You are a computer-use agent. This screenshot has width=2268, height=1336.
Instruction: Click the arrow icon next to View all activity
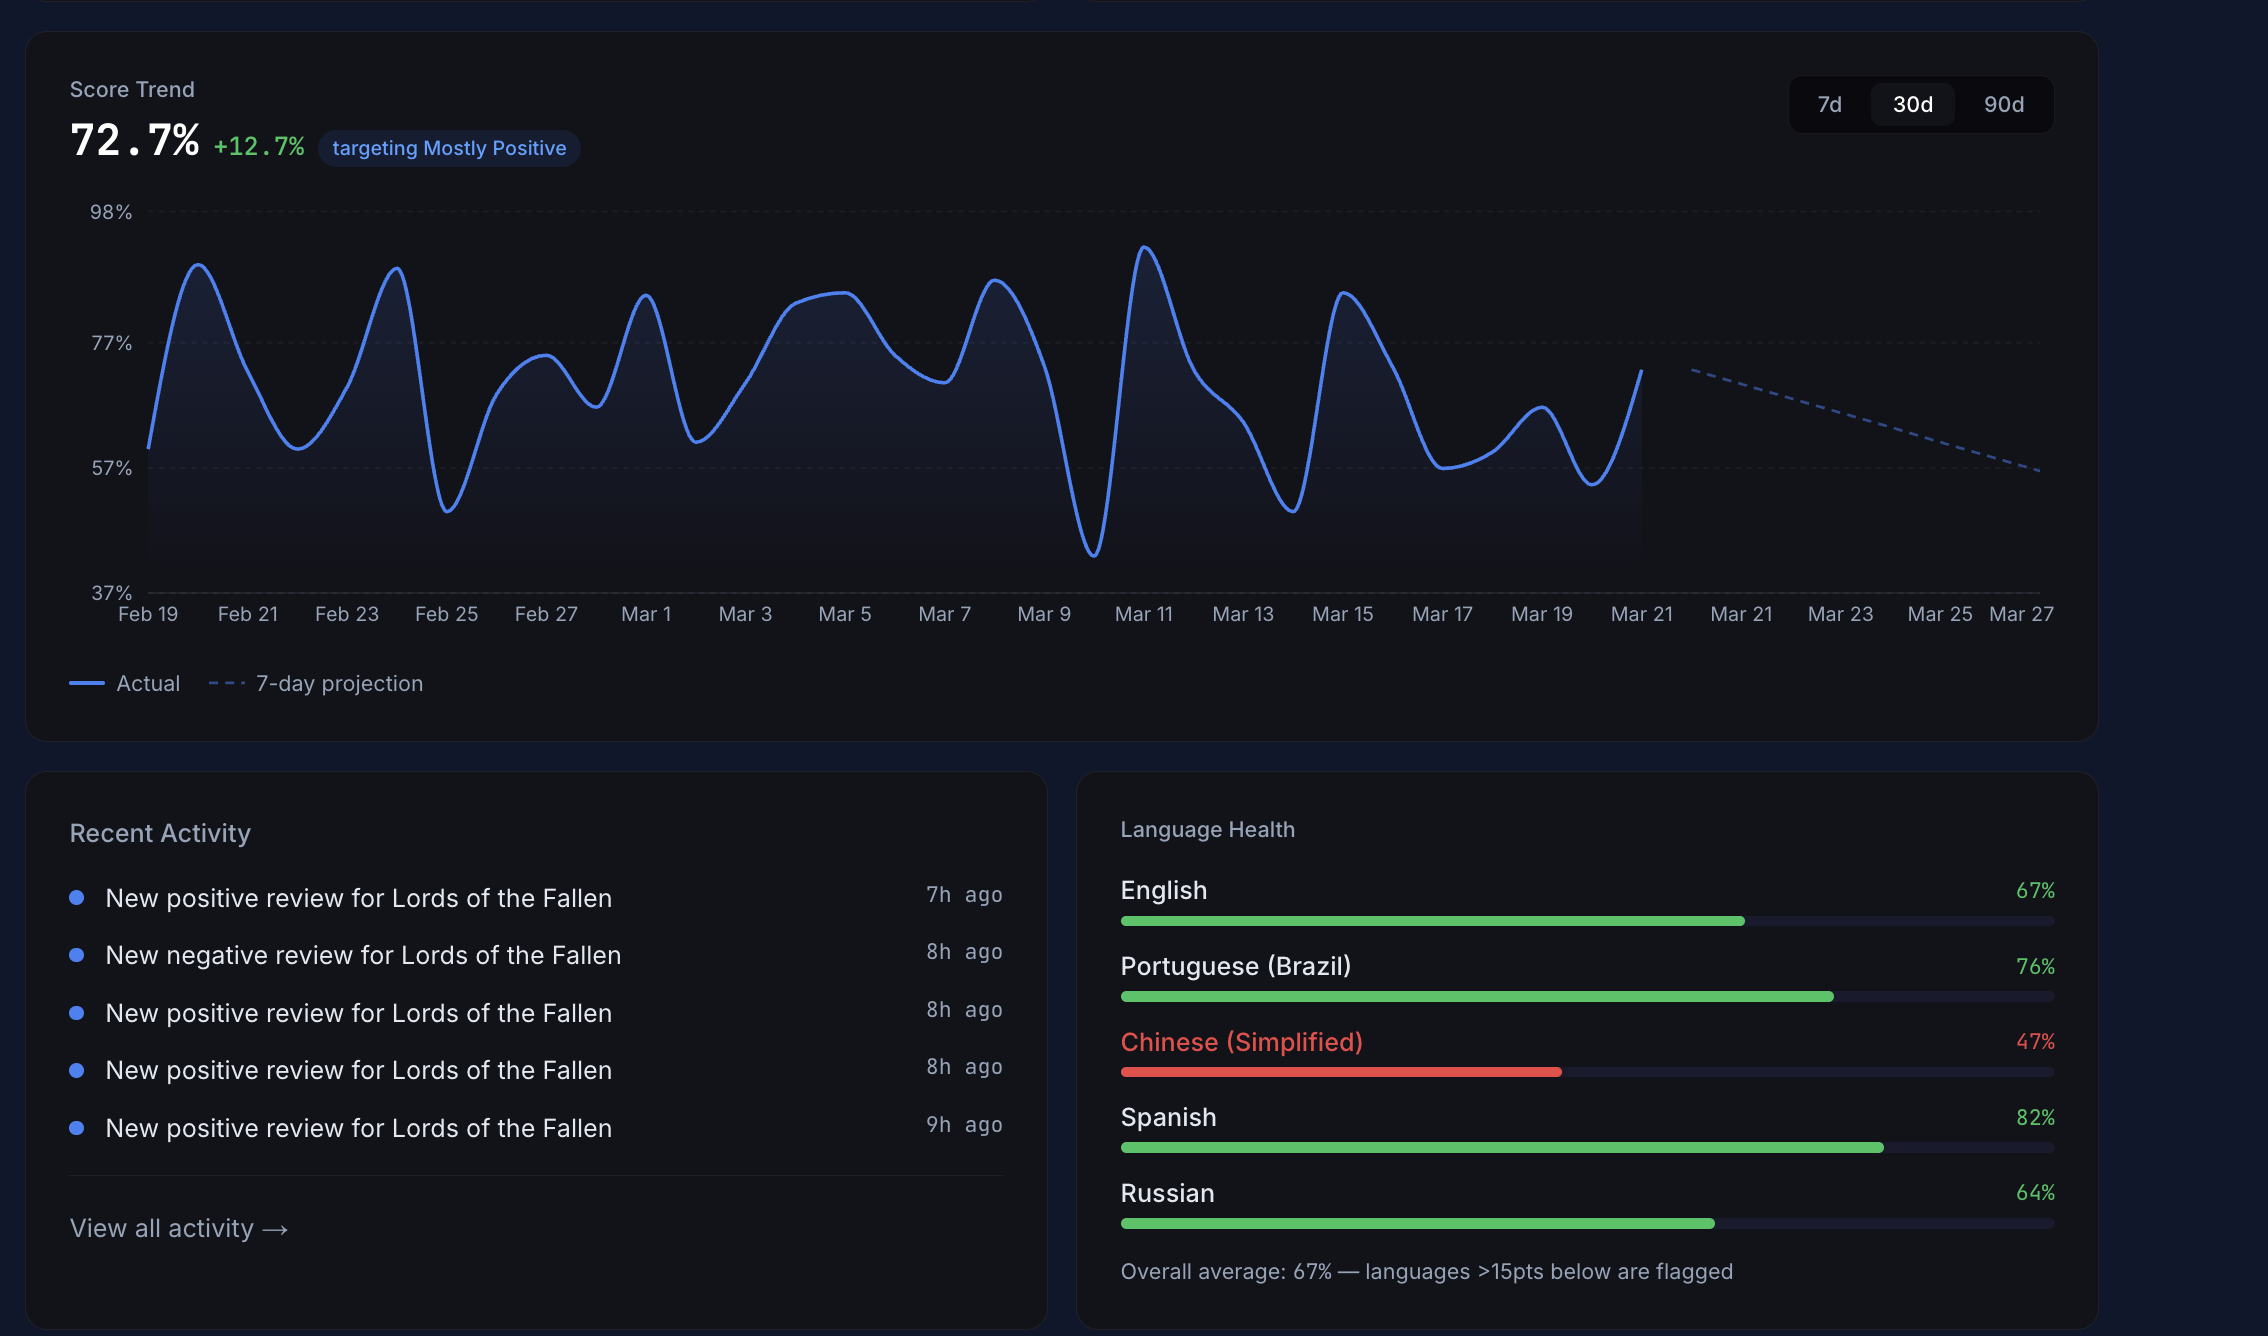click(x=276, y=1228)
